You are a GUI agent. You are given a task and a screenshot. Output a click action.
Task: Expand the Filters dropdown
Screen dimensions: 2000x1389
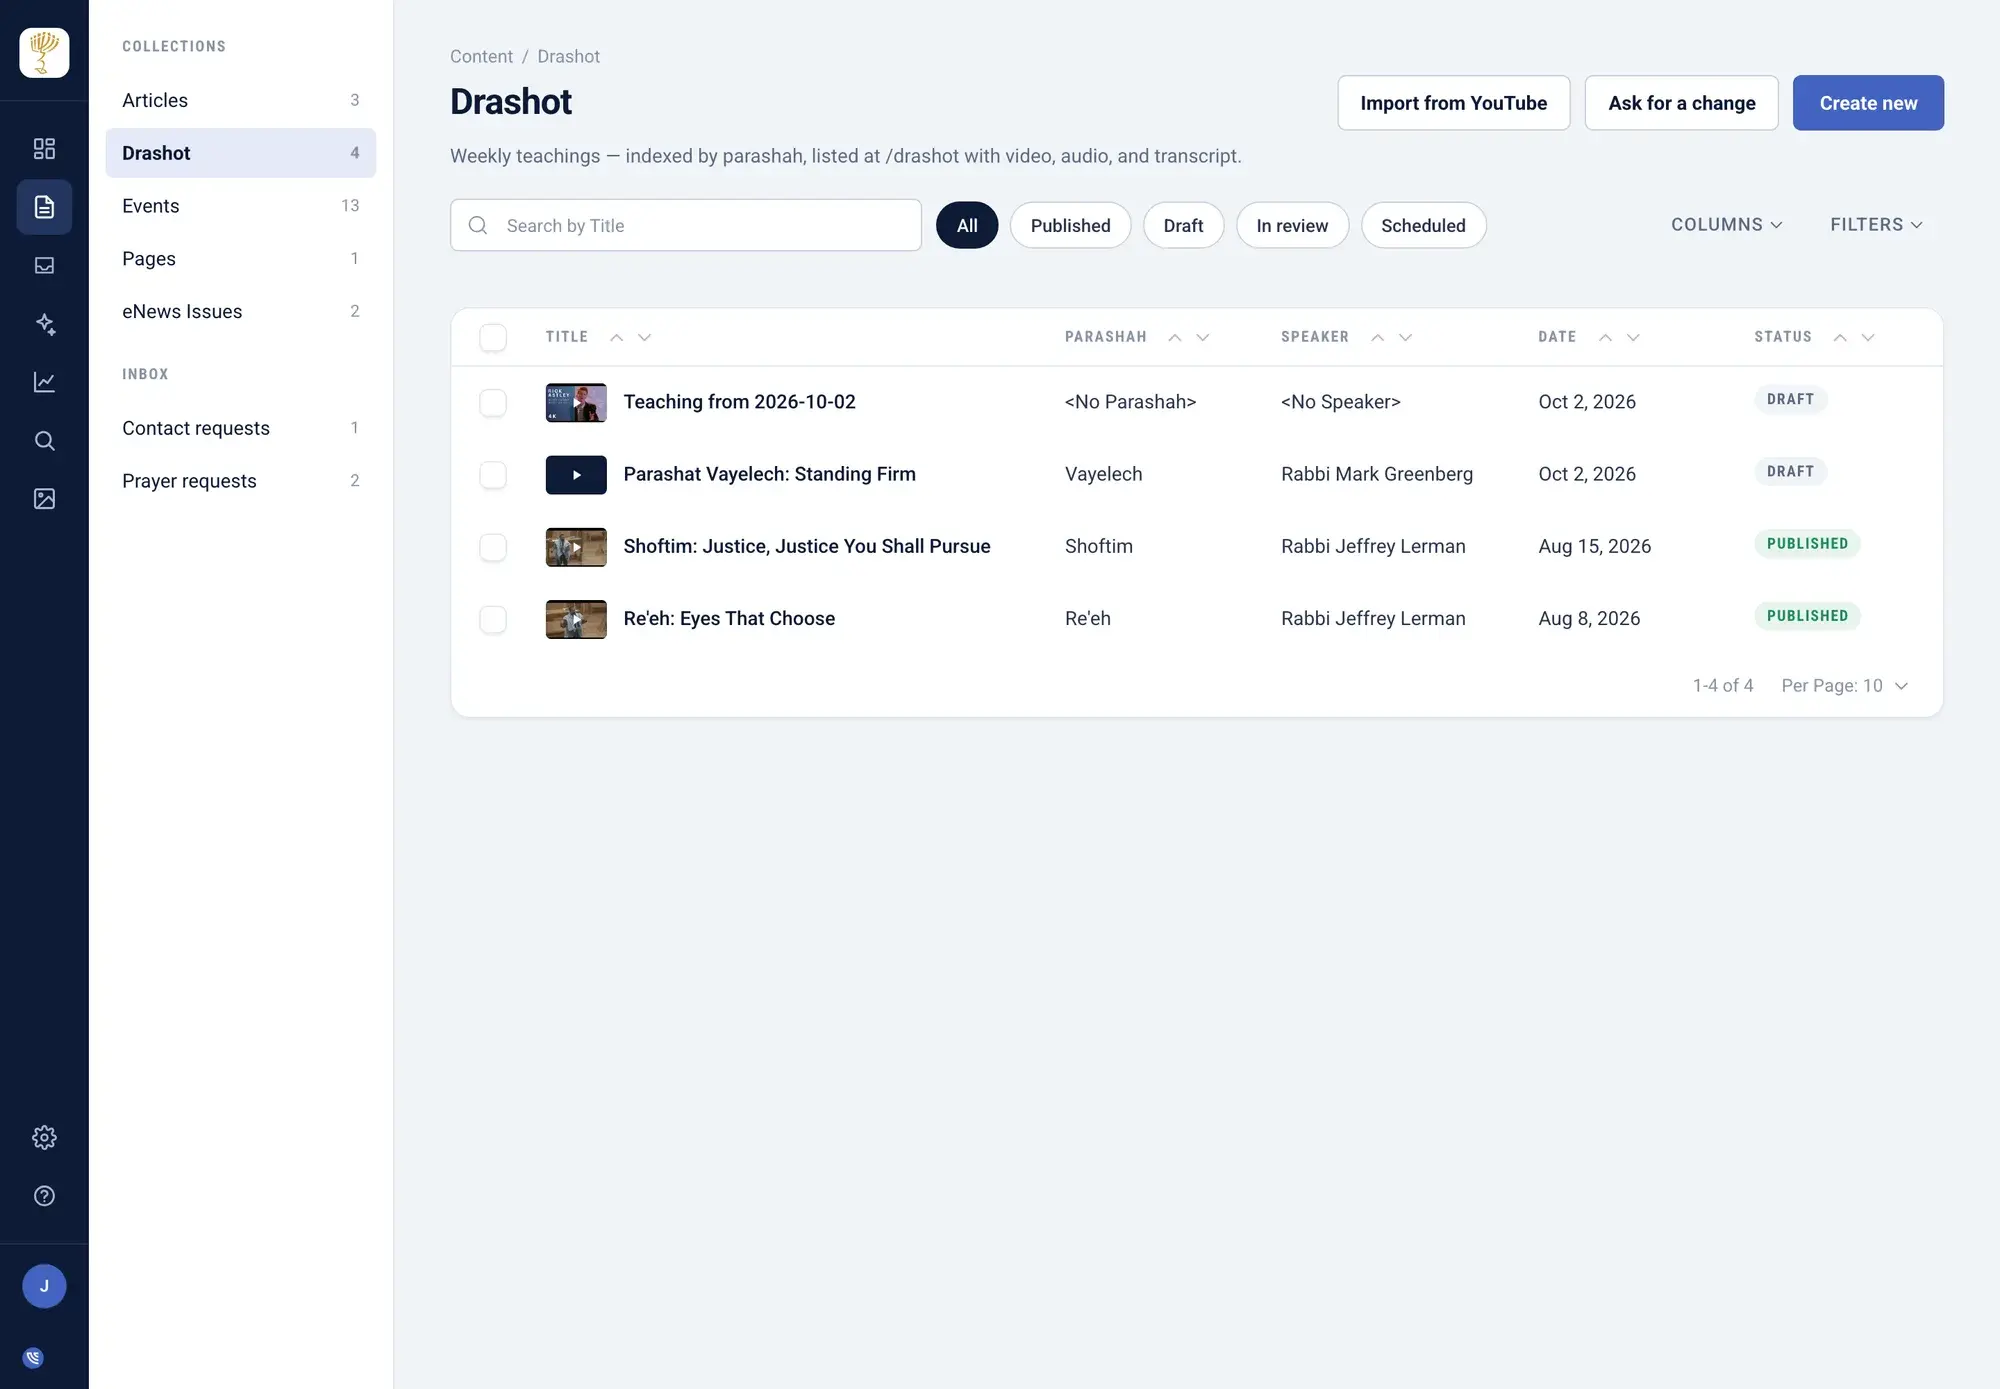pyautogui.click(x=1876, y=225)
